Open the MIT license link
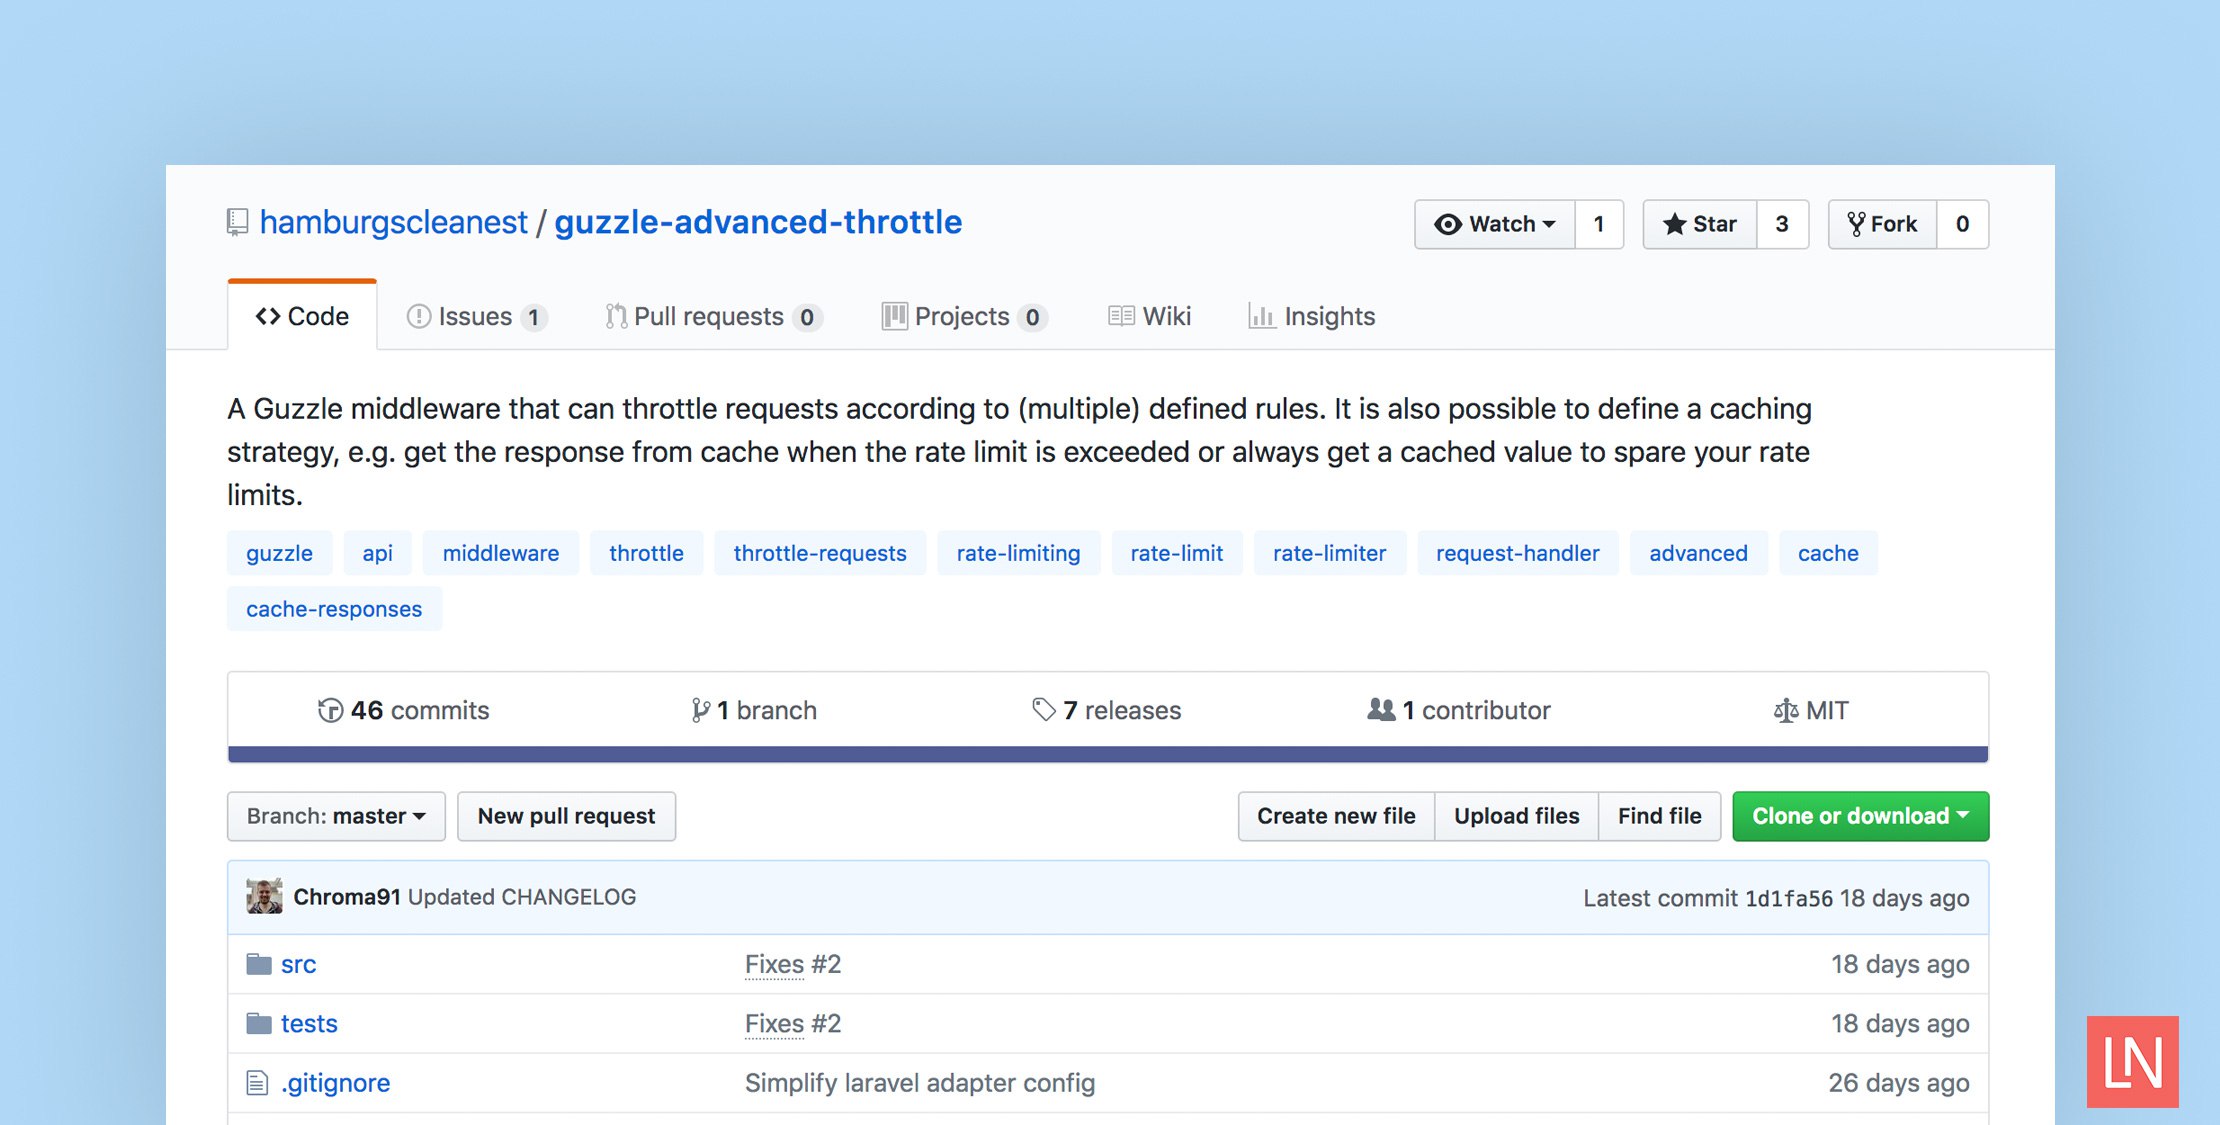Viewport: 2220px width, 1125px height. [x=1811, y=710]
